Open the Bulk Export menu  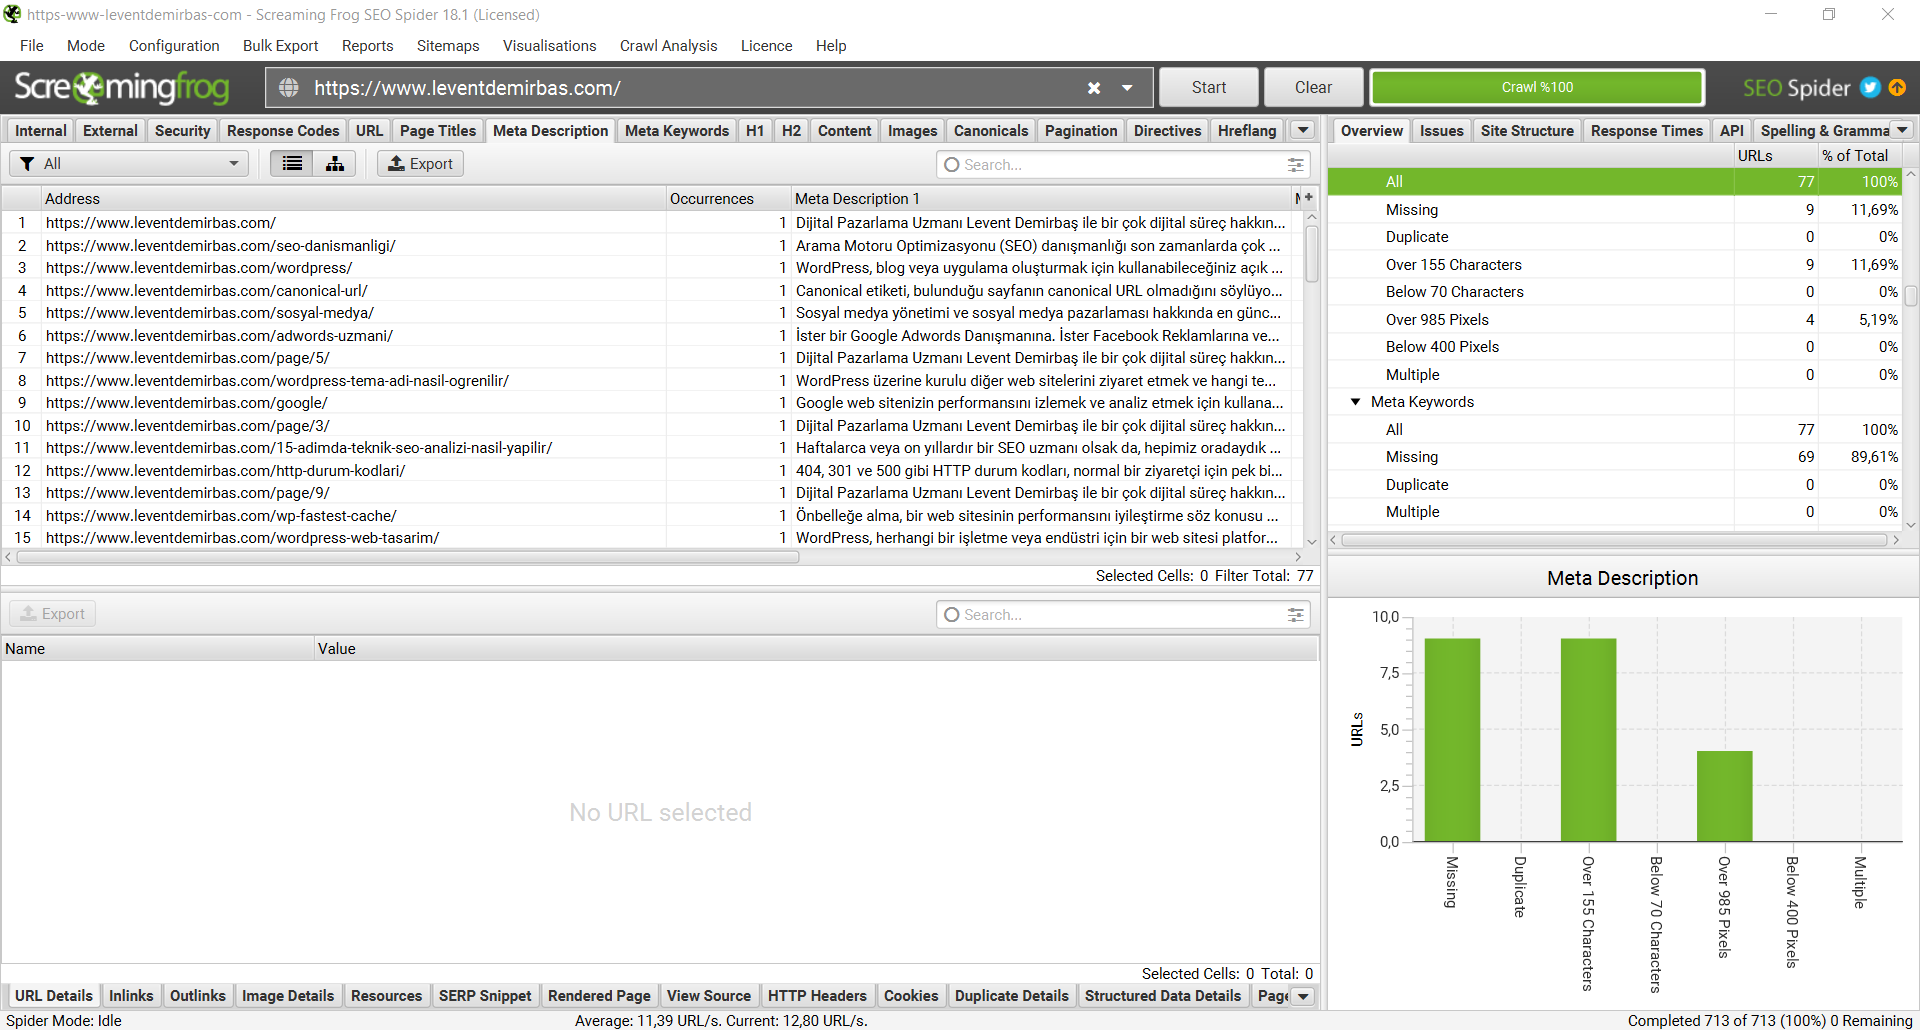[280, 46]
